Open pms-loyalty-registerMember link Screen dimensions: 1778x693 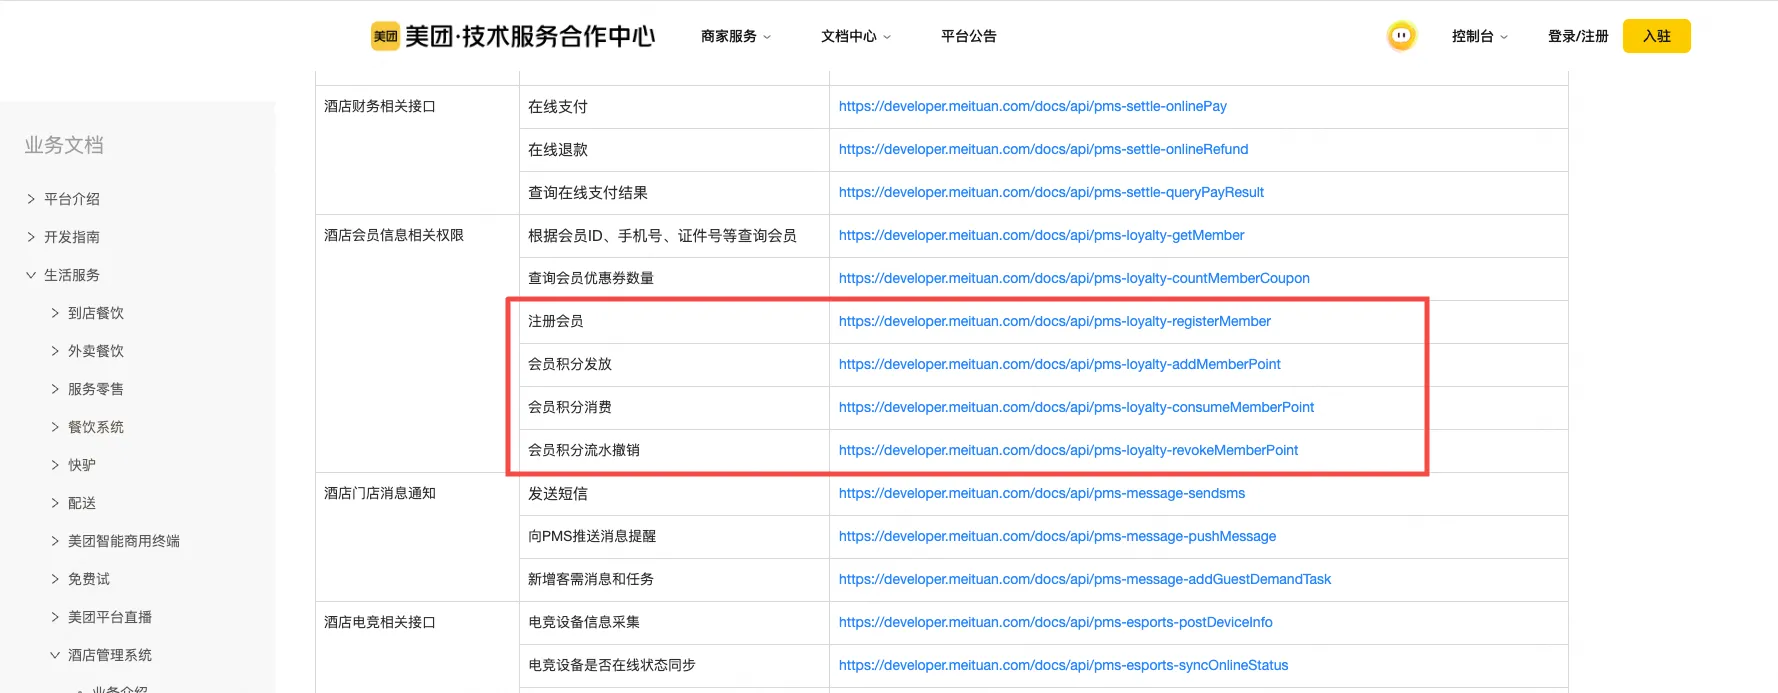pos(1054,321)
